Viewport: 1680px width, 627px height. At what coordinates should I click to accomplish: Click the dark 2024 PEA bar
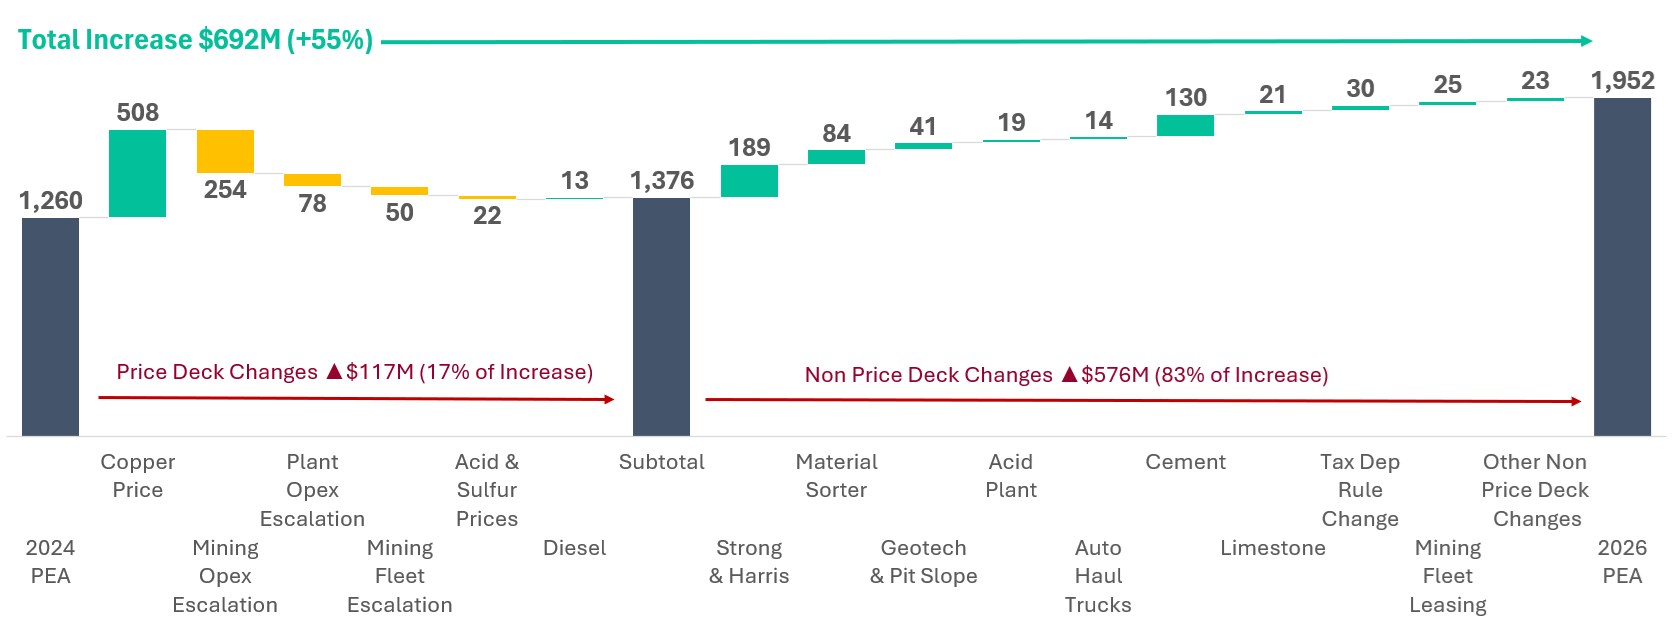[50, 326]
